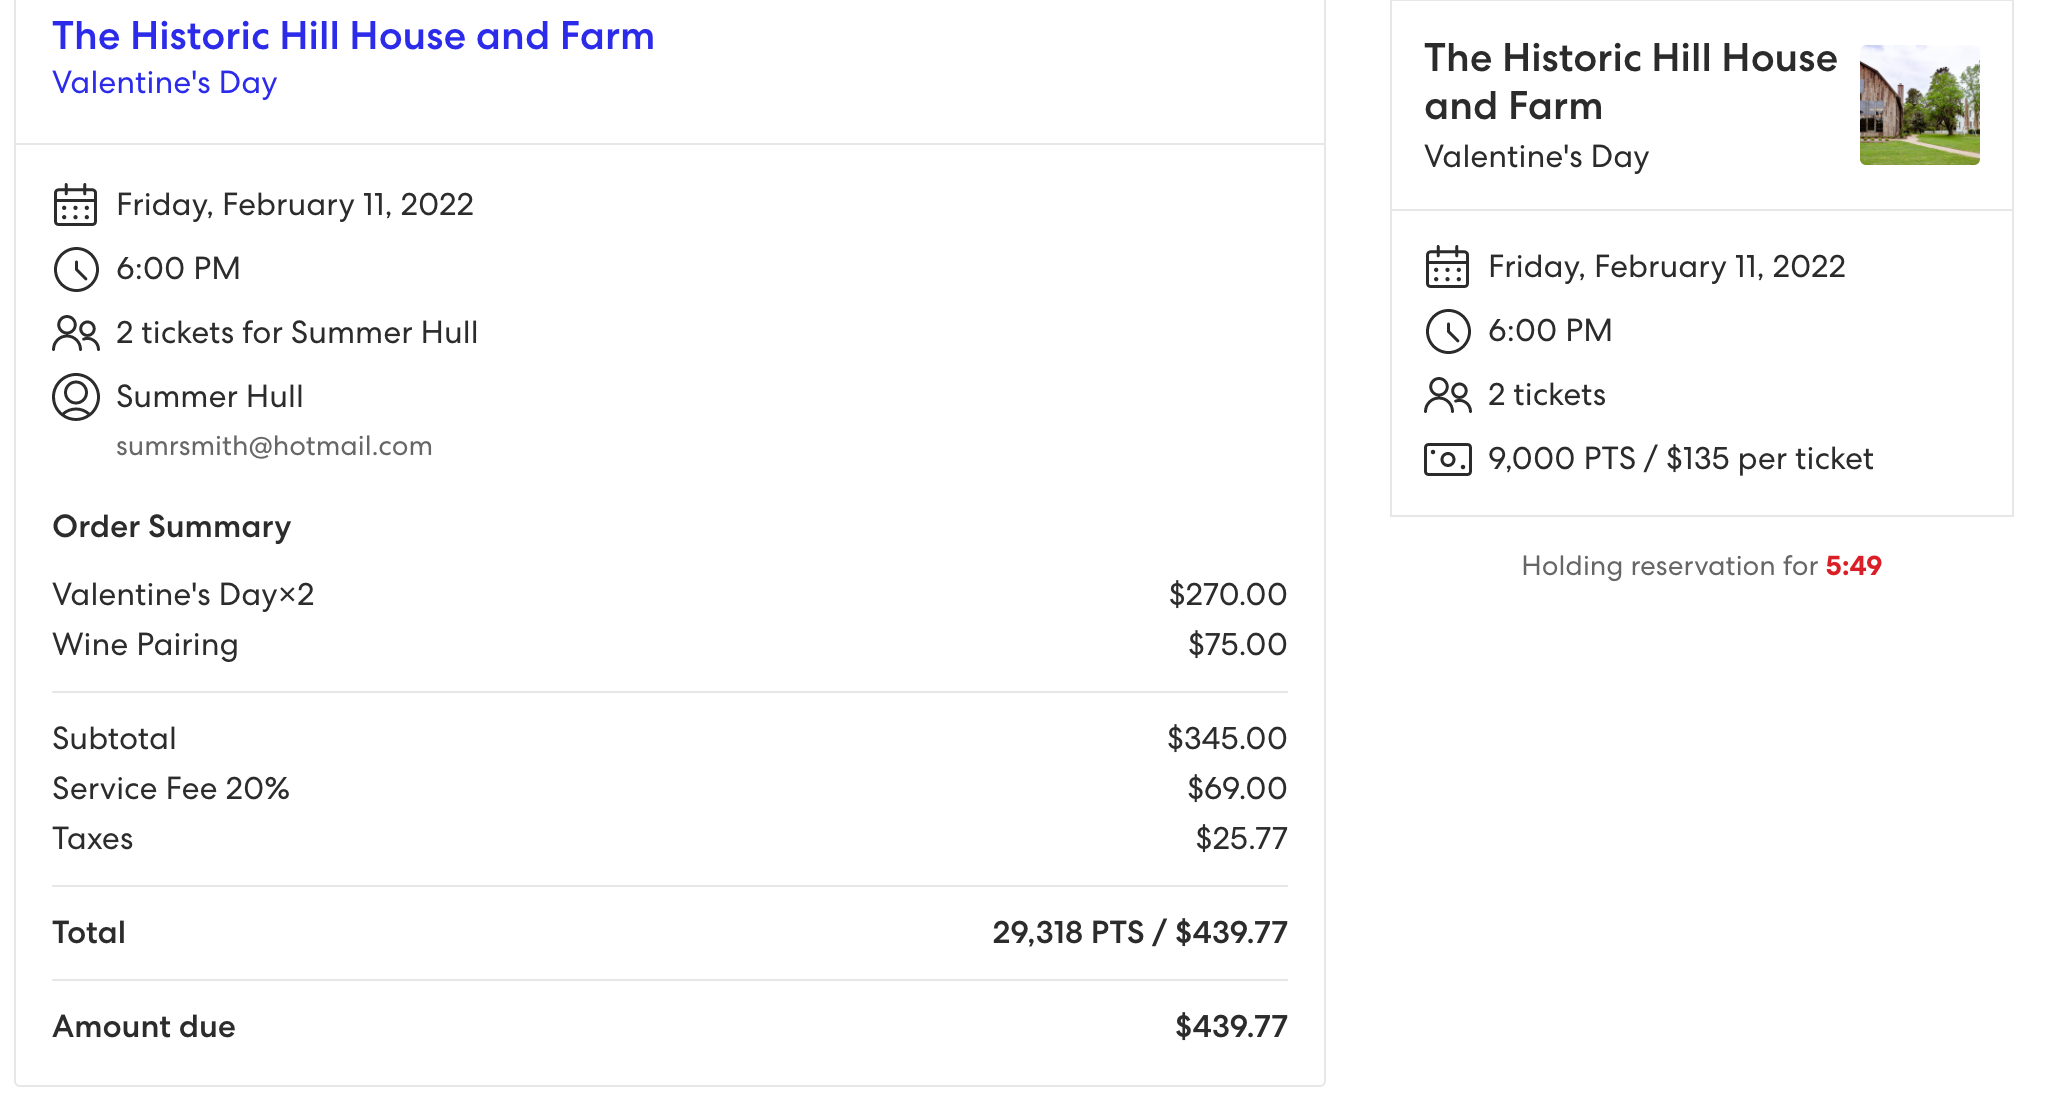Click the farm barn thumbnail image
The image size is (2051, 1111).
pos(1919,105)
